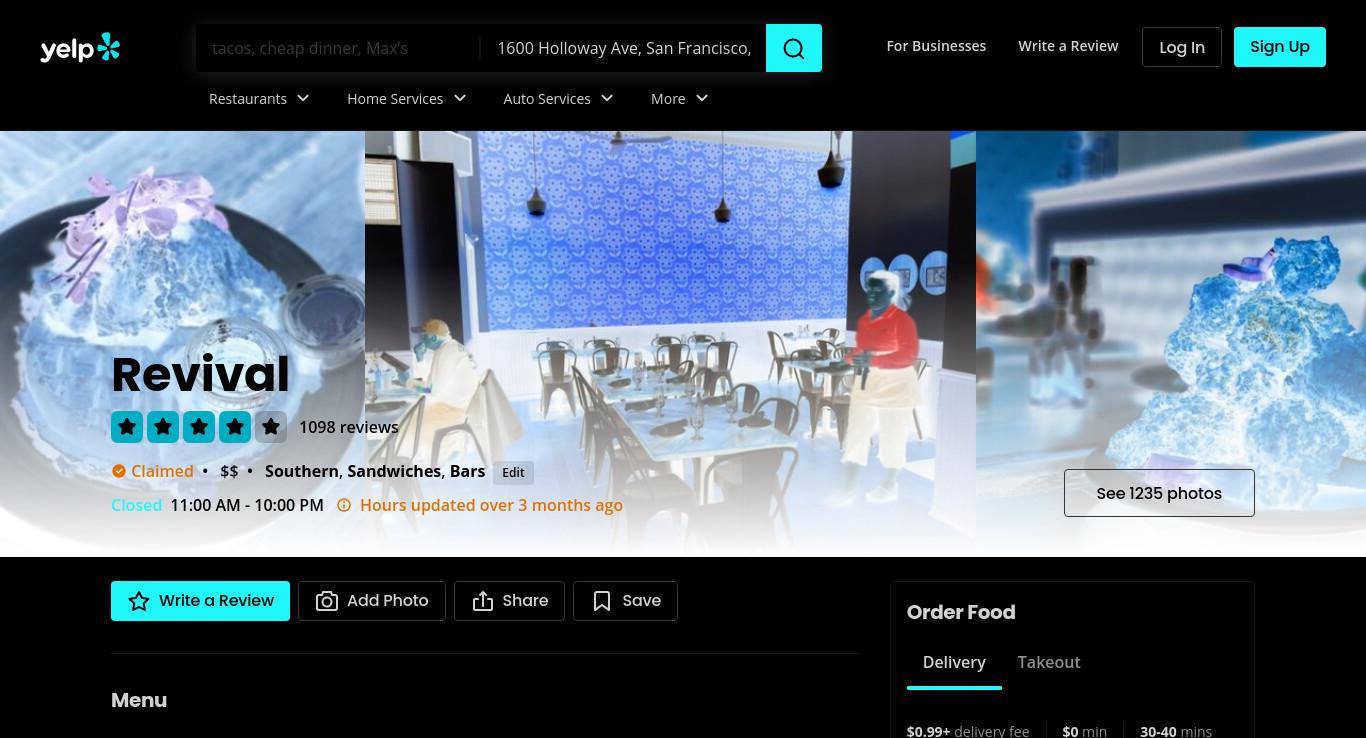The image size is (1366, 738).
Task: Focus the 1600 Holloway Ave location field
Action: tap(624, 48)
